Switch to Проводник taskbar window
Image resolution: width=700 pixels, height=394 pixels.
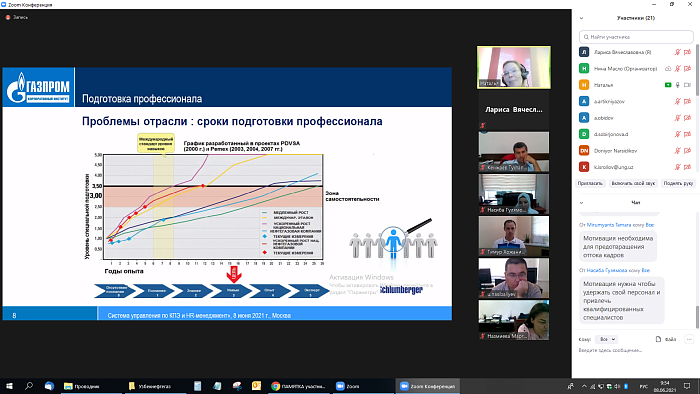point(90,386)
